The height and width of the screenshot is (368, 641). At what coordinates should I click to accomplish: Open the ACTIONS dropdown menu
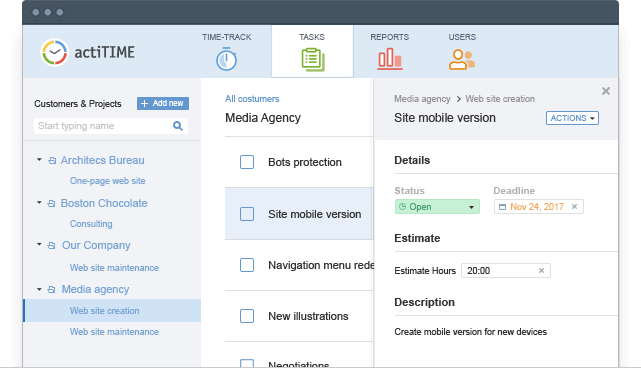click(572, 118)
